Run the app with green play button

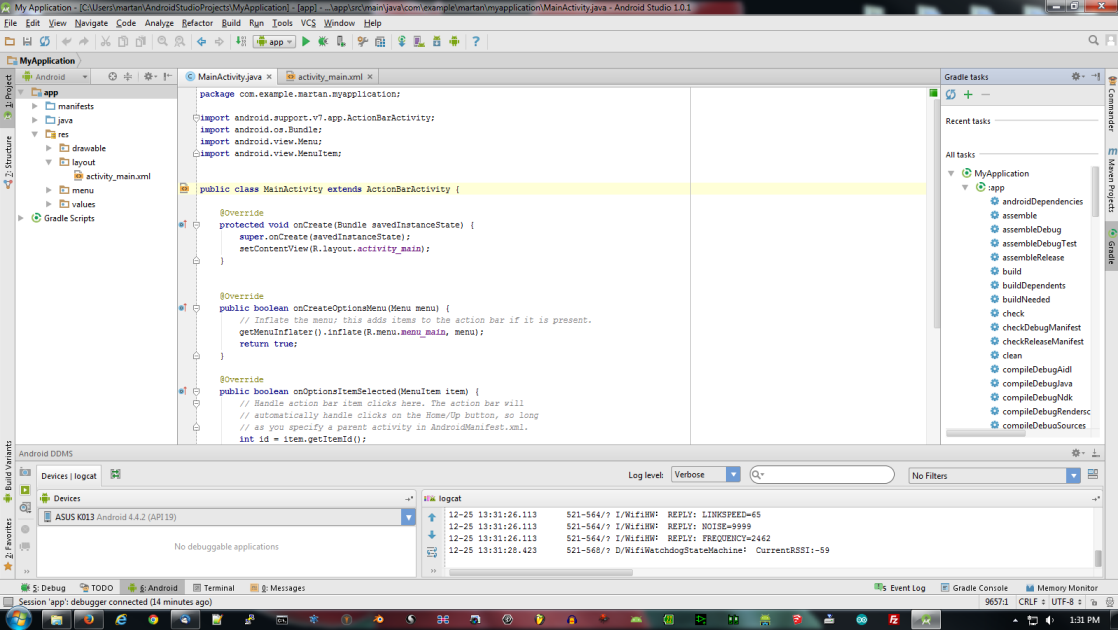(306, 41)
